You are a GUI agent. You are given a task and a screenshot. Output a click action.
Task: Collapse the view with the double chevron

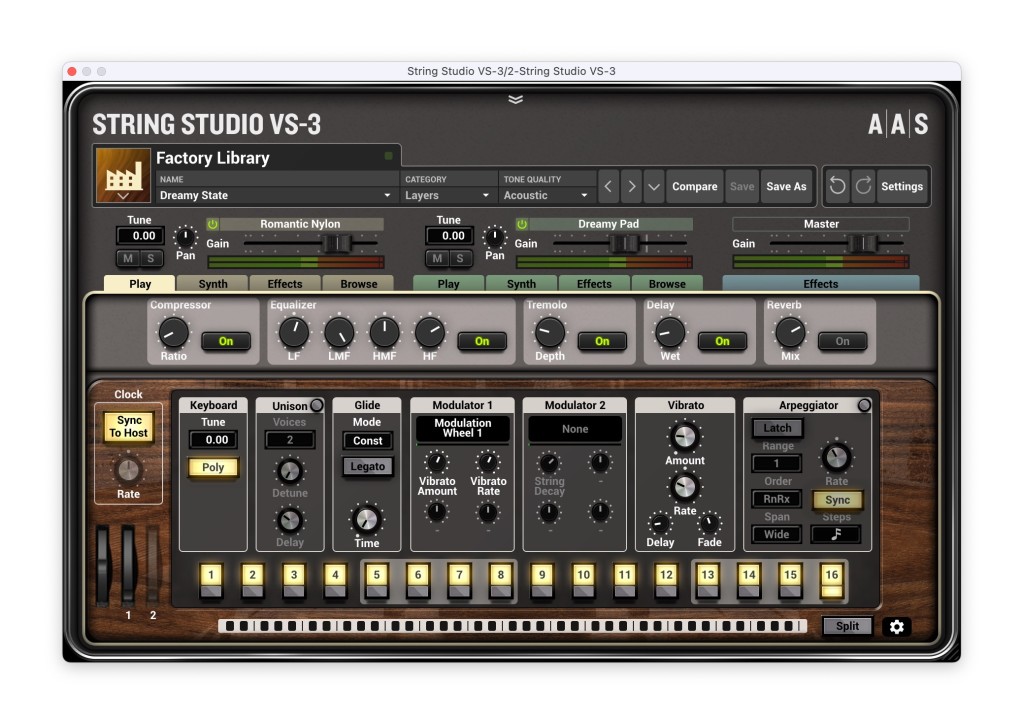click(x=515, y=99)
